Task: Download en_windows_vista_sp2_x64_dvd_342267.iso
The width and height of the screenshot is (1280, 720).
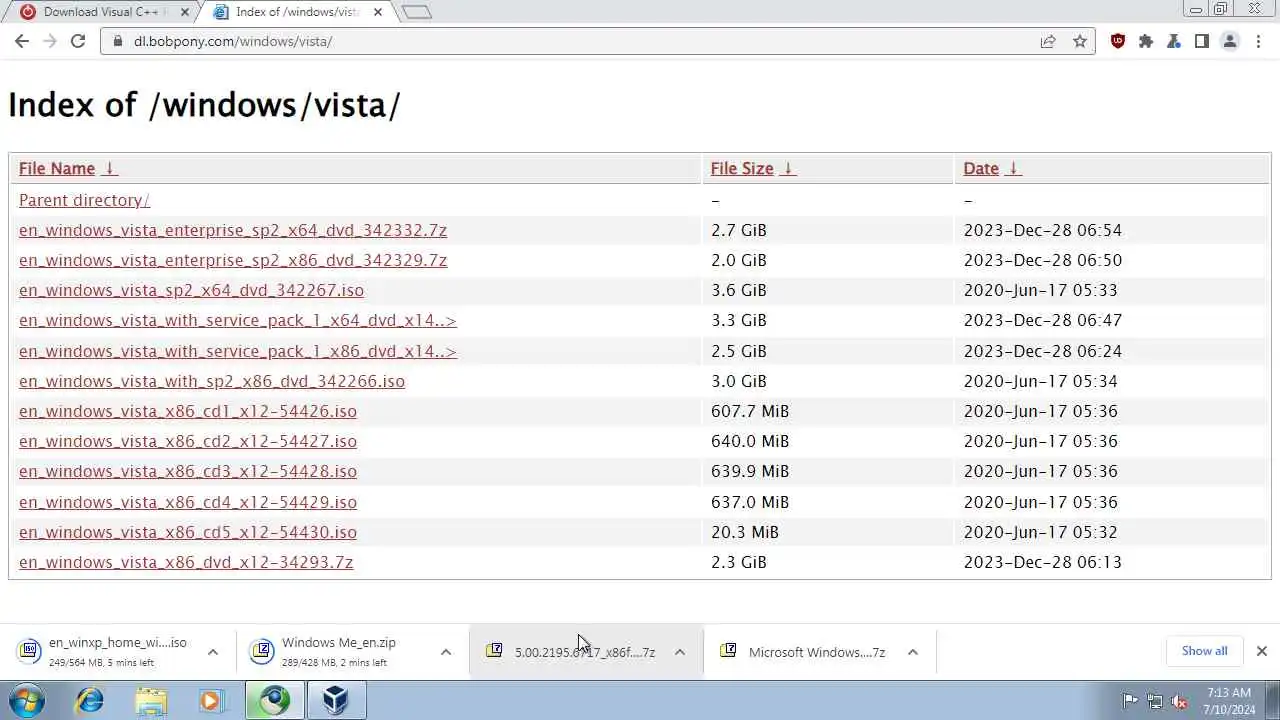Action: click(191, 290)
